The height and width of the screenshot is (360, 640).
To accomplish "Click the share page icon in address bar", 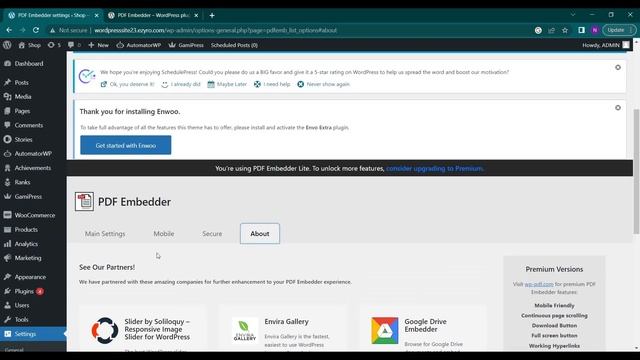I will (x=551, y=30).
